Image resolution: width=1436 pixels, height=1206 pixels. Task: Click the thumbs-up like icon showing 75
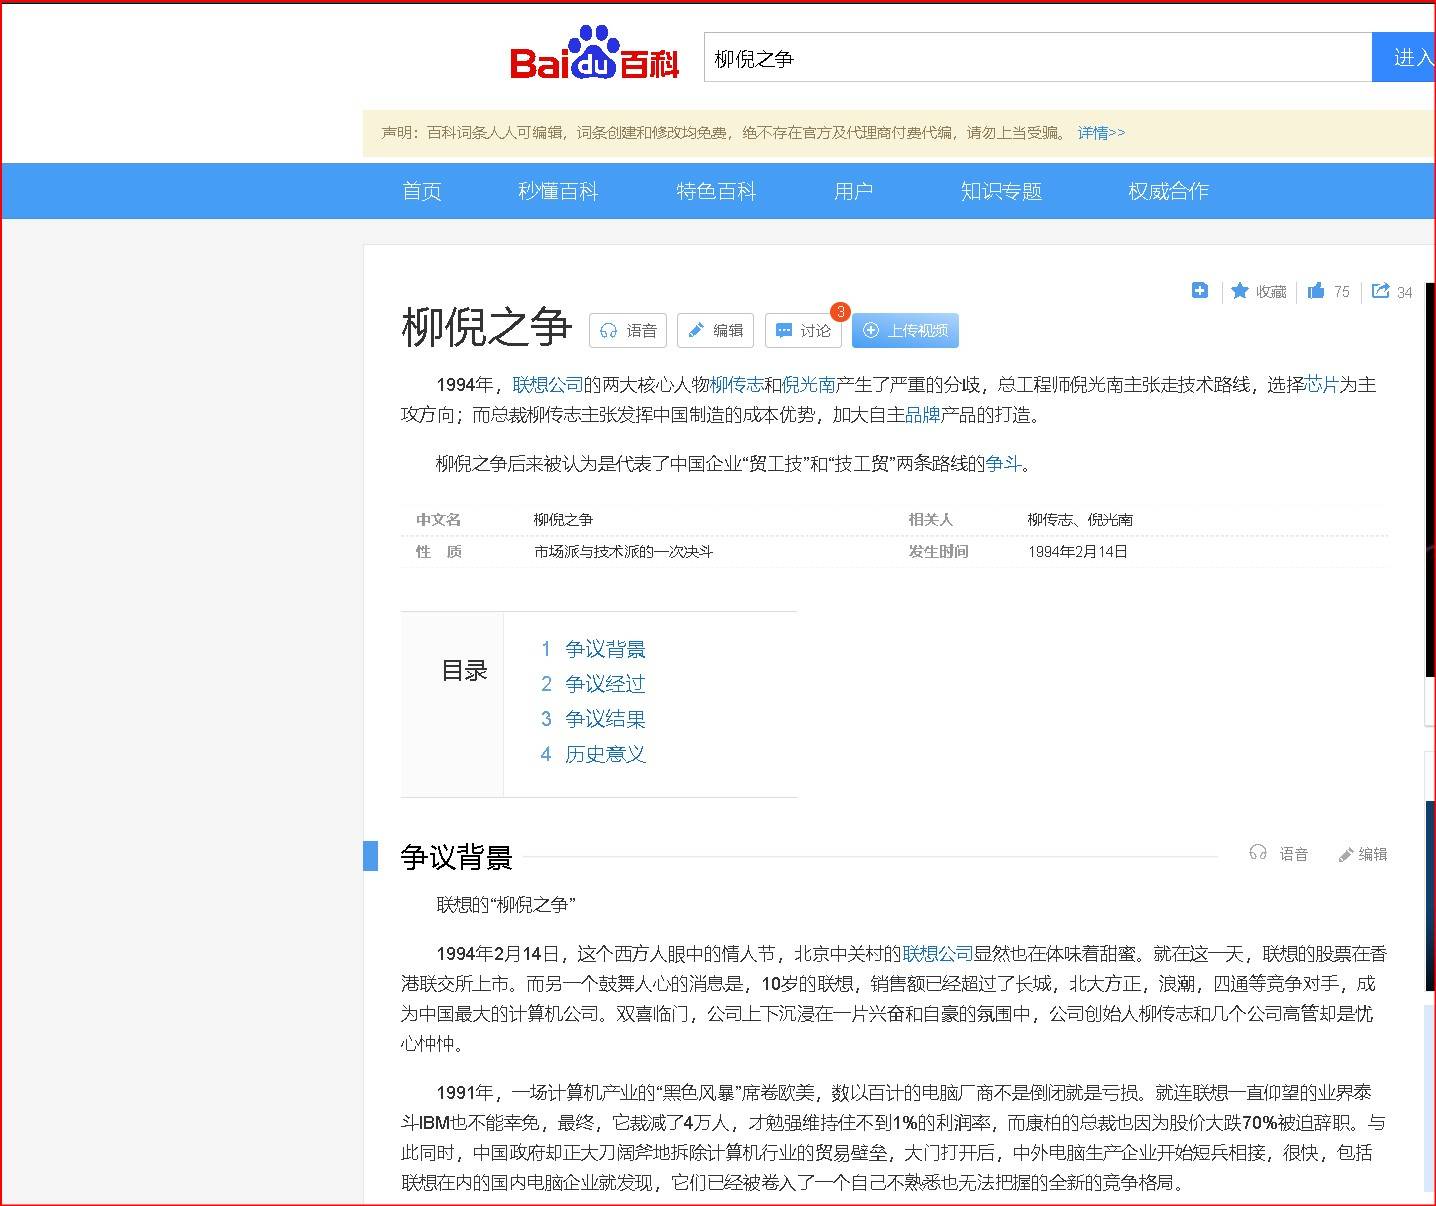coord(1316,290)
